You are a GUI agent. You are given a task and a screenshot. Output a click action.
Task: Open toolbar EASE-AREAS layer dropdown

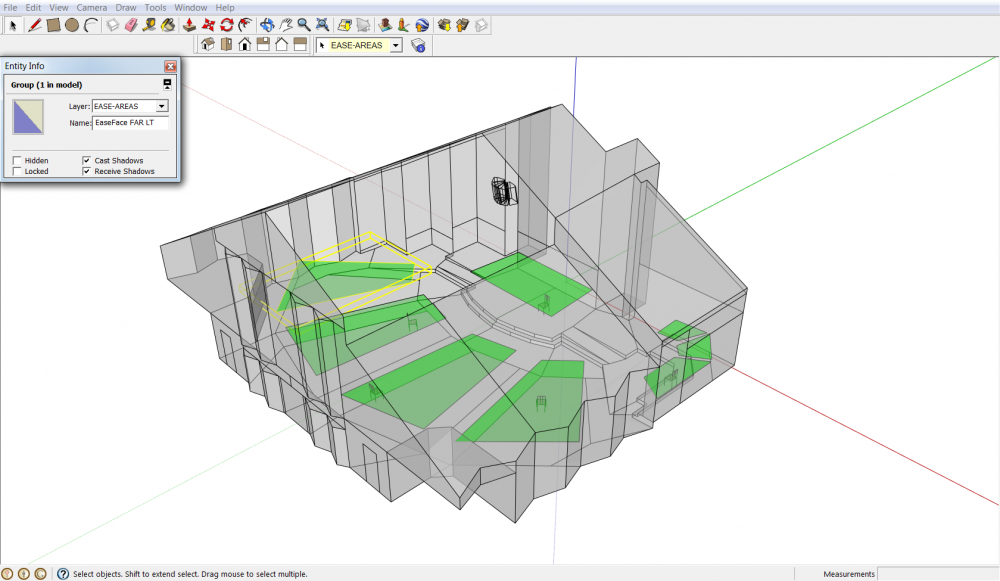point(396,45)
